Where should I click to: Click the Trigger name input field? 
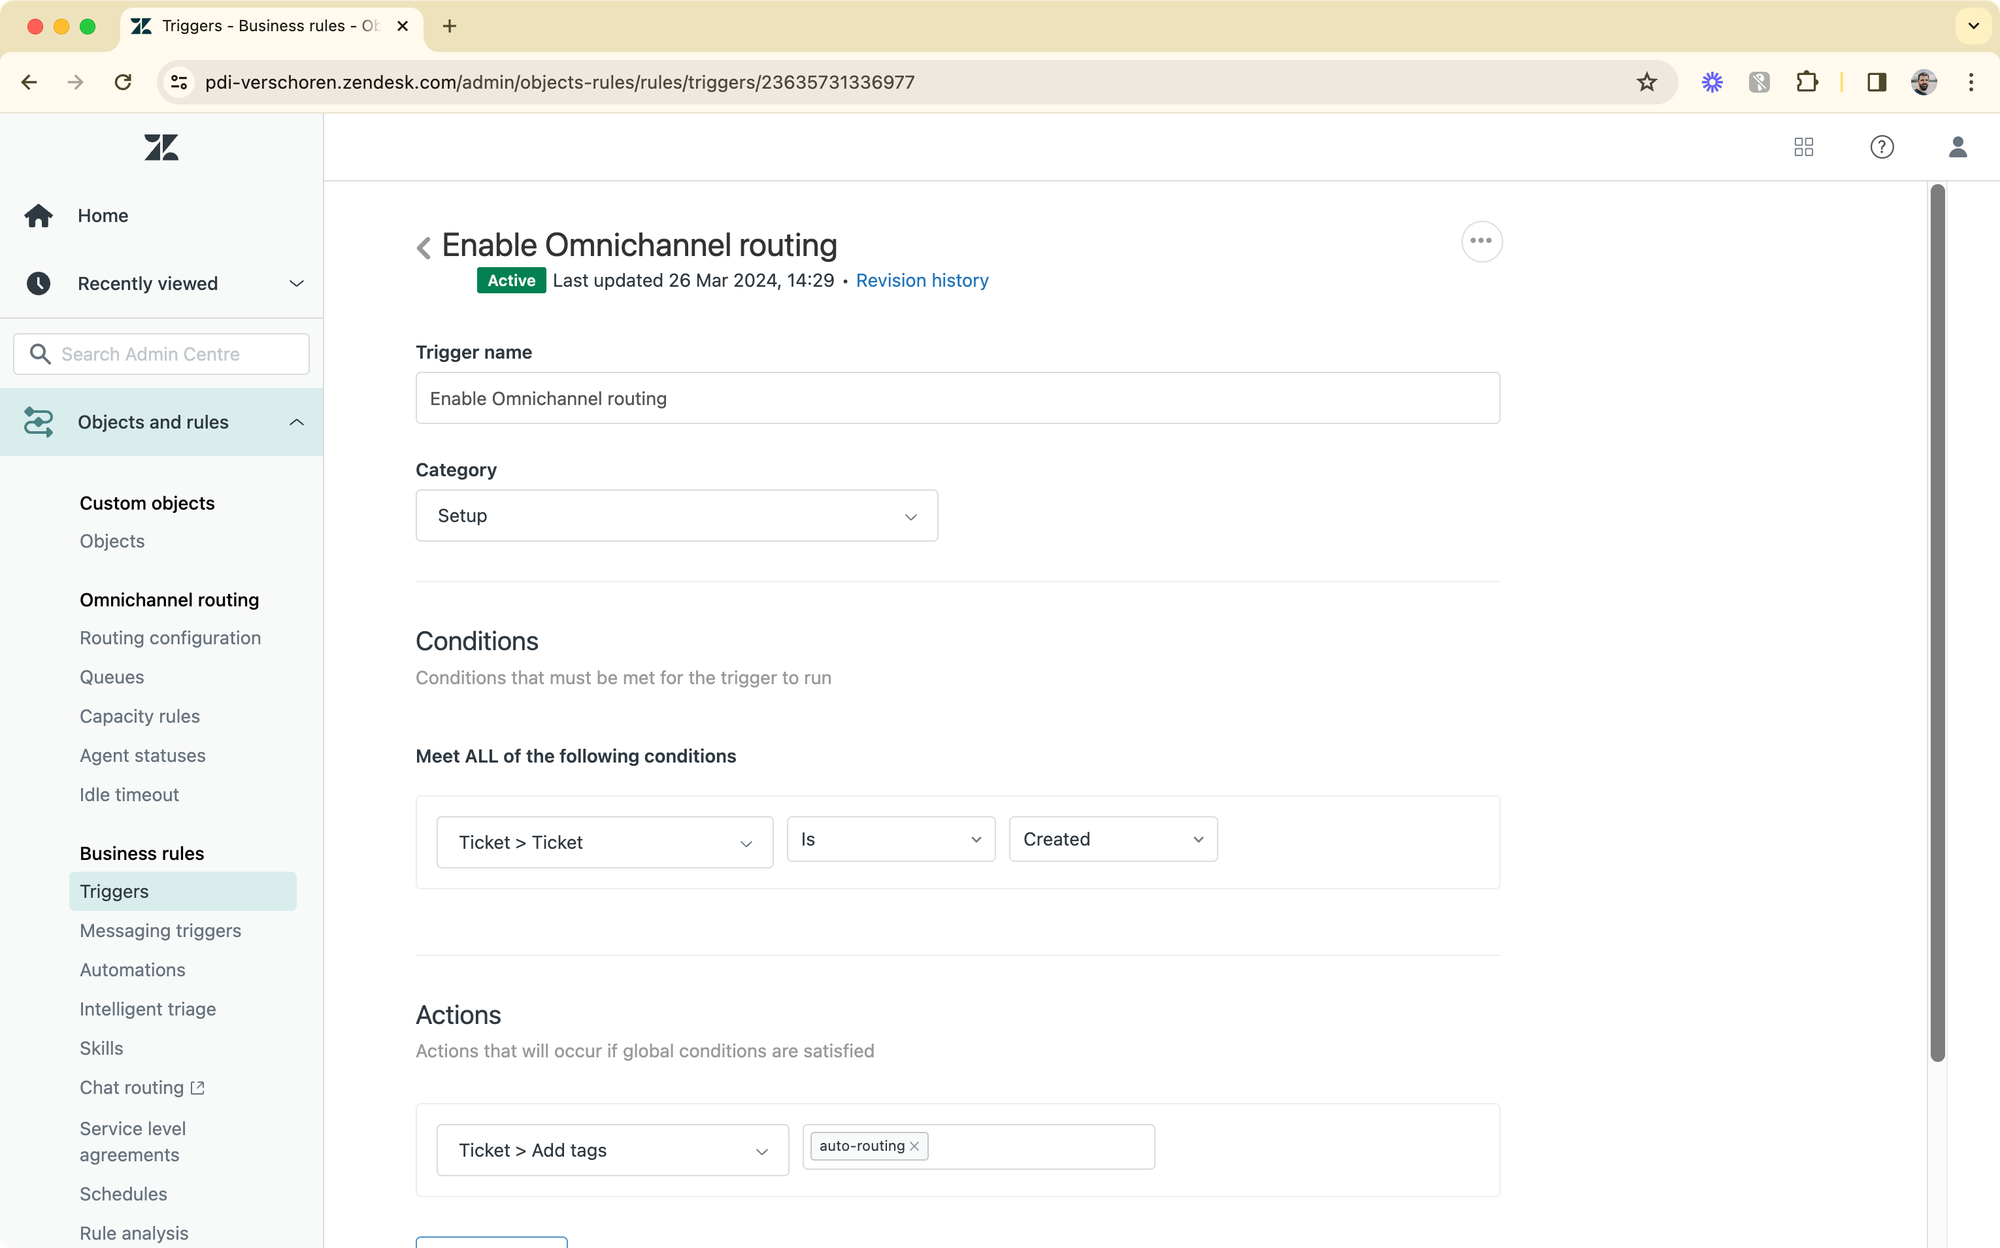[956, 398]
